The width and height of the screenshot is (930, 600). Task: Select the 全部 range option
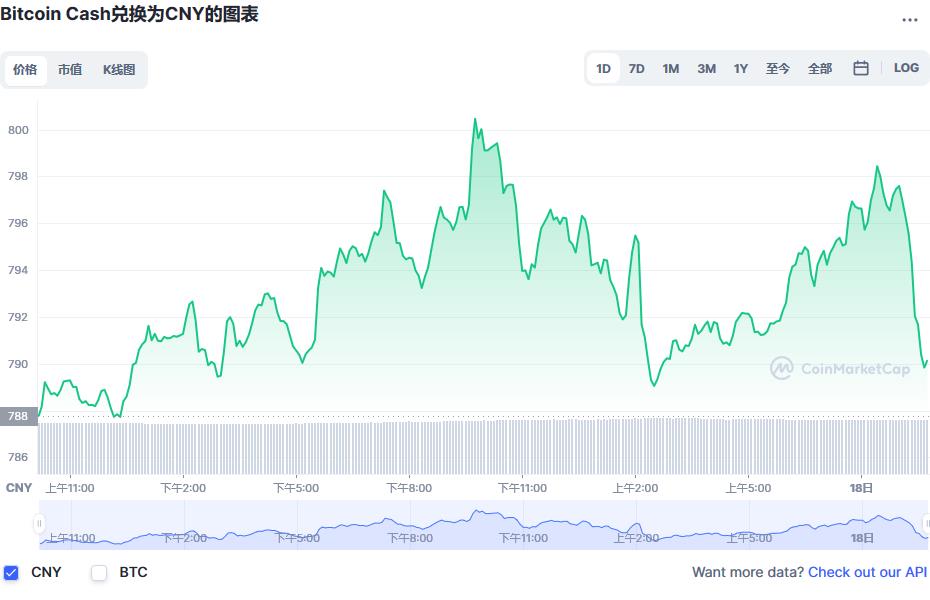[820, 67]
